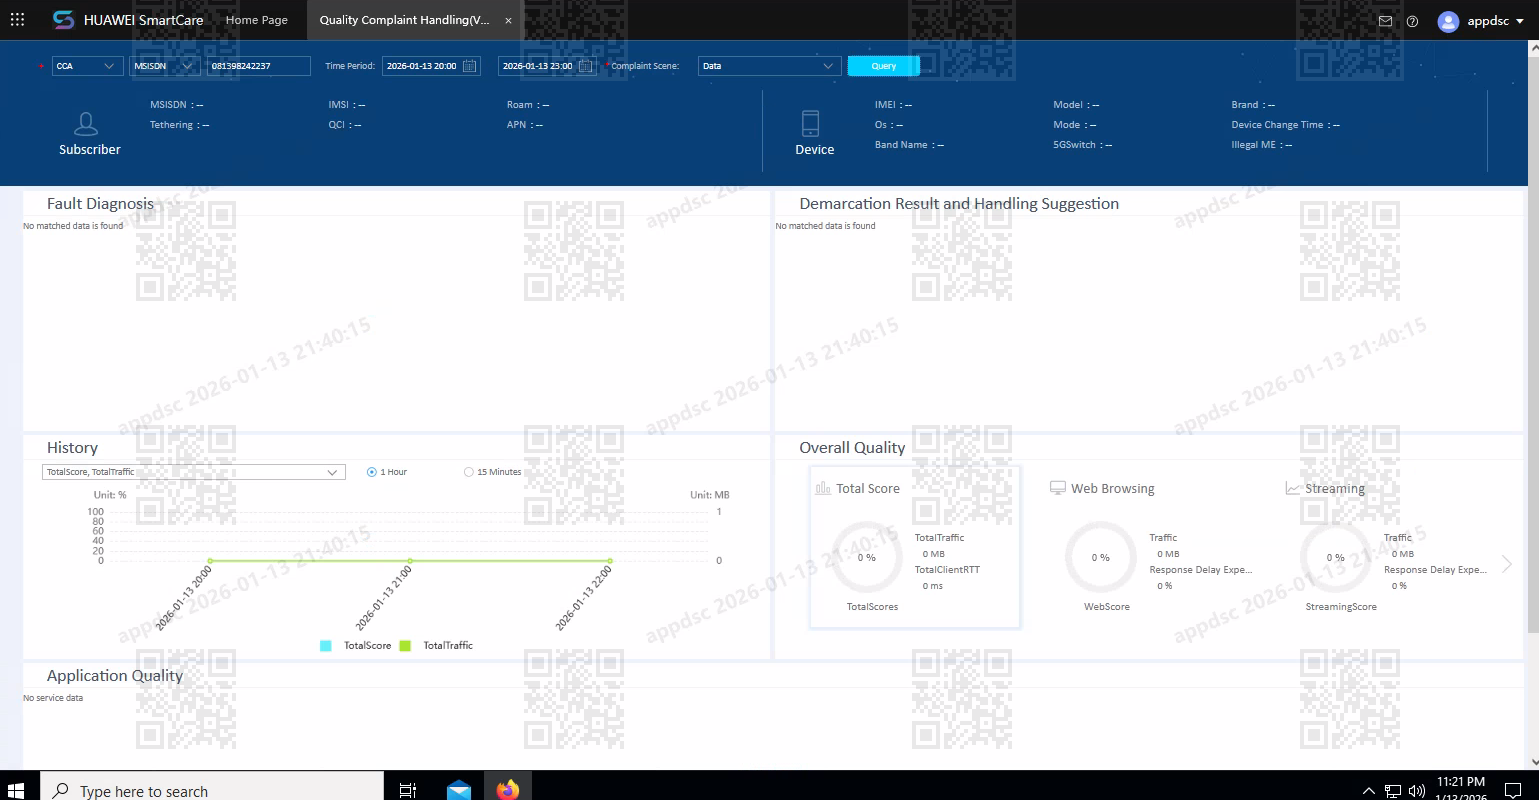Click the Illegal ME label
The image size is (1539, 800).
click(1254, 145)
